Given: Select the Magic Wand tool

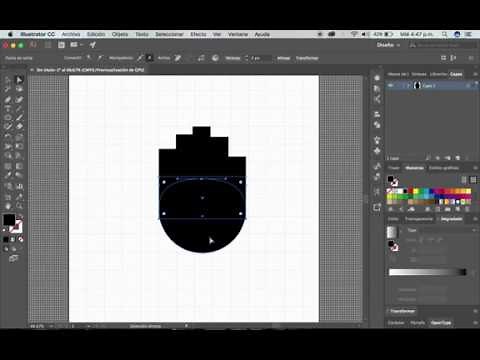Looking at the screenshot, I should [x=8, y=89].
